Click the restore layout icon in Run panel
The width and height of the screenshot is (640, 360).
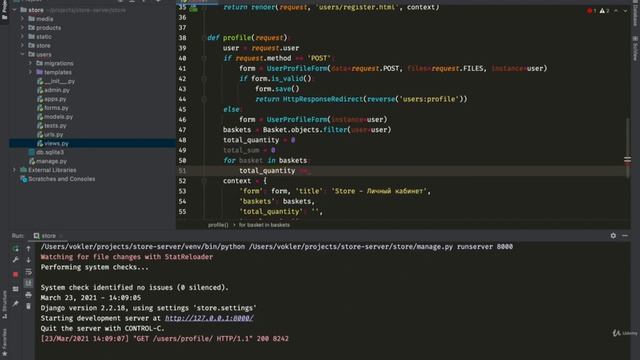click(x=16, y=289)
